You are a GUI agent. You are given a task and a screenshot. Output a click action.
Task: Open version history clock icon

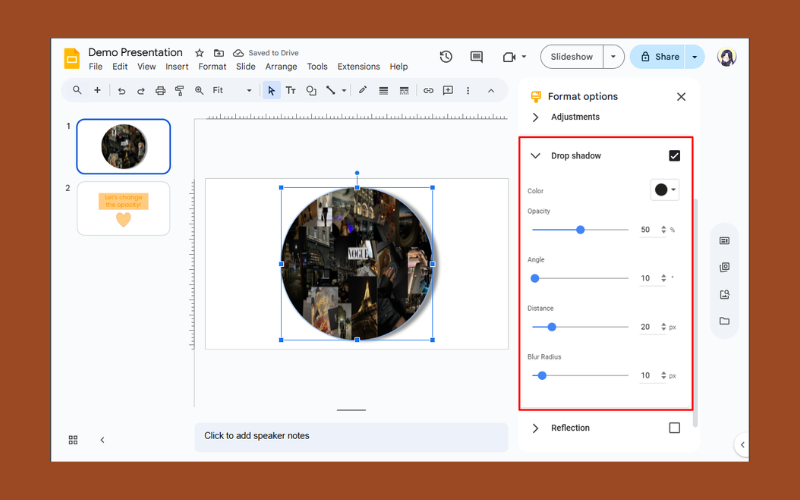point(446,57)
